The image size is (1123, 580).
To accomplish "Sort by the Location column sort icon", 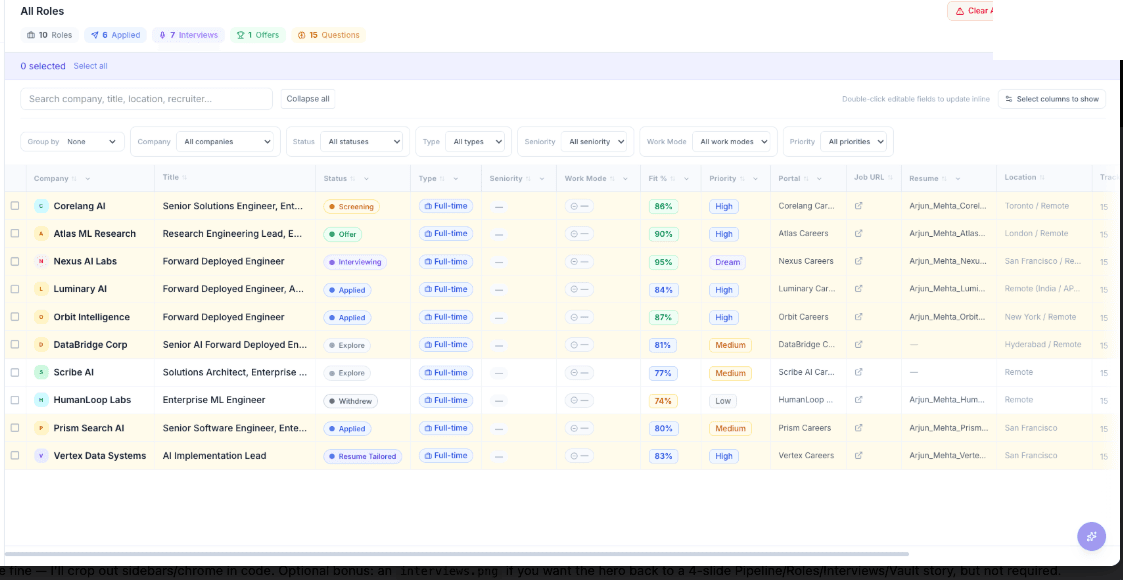I will tap(1042, 178).
